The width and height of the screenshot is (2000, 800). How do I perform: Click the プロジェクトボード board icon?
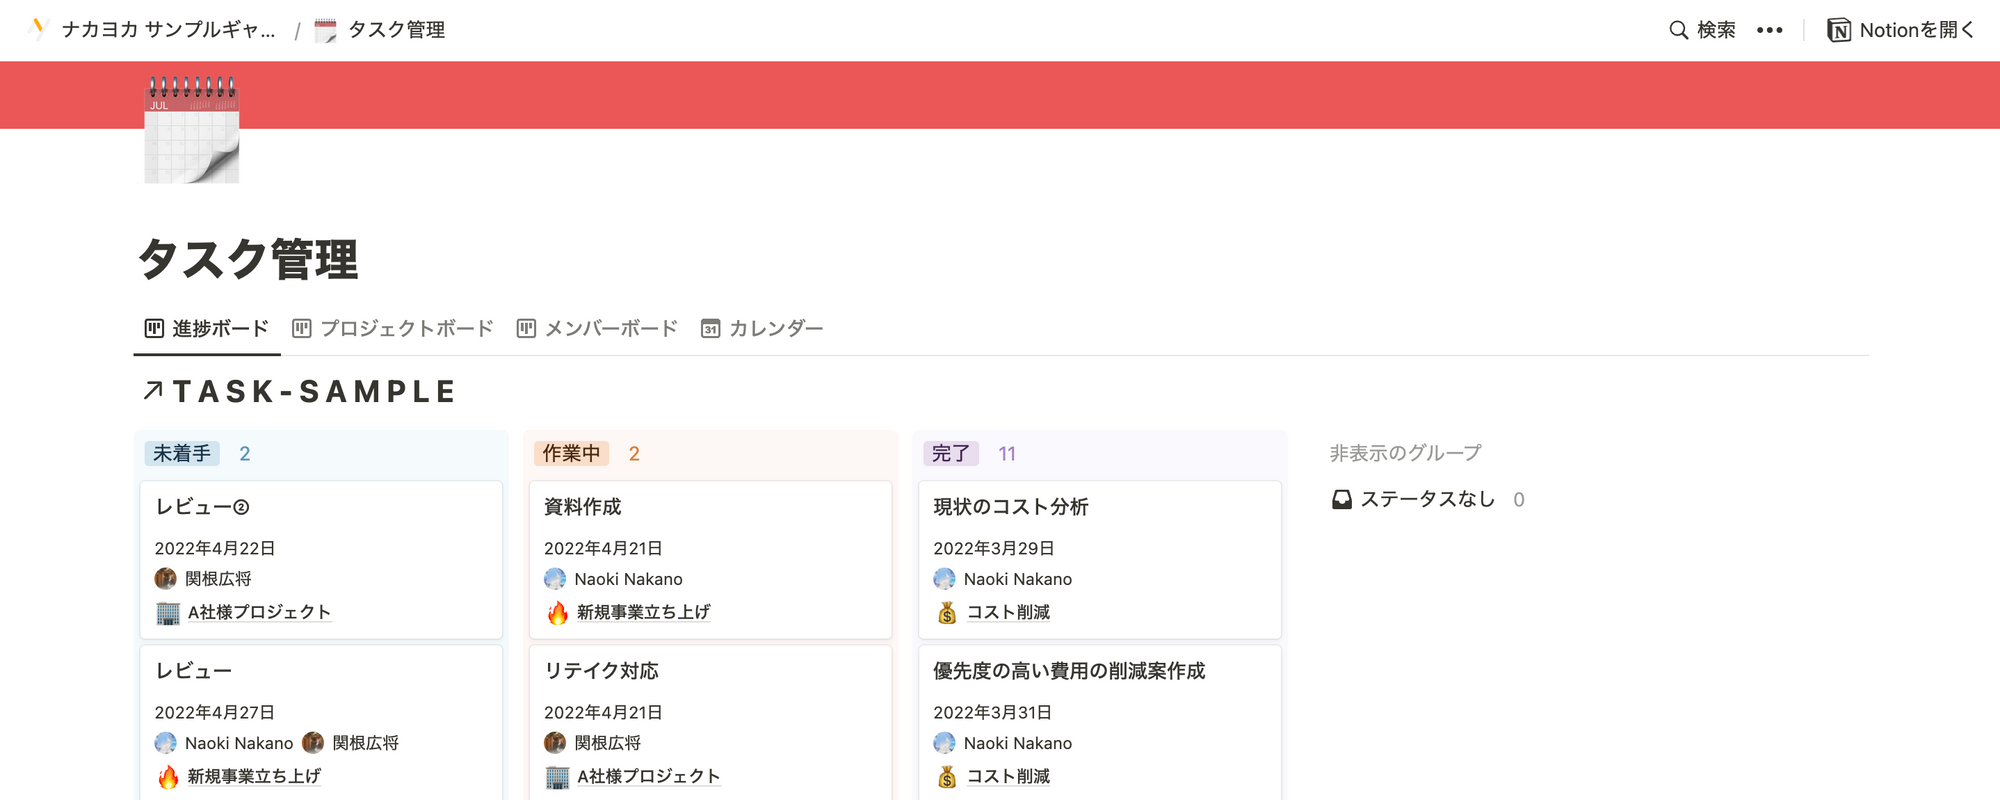[x=302, y=328]
